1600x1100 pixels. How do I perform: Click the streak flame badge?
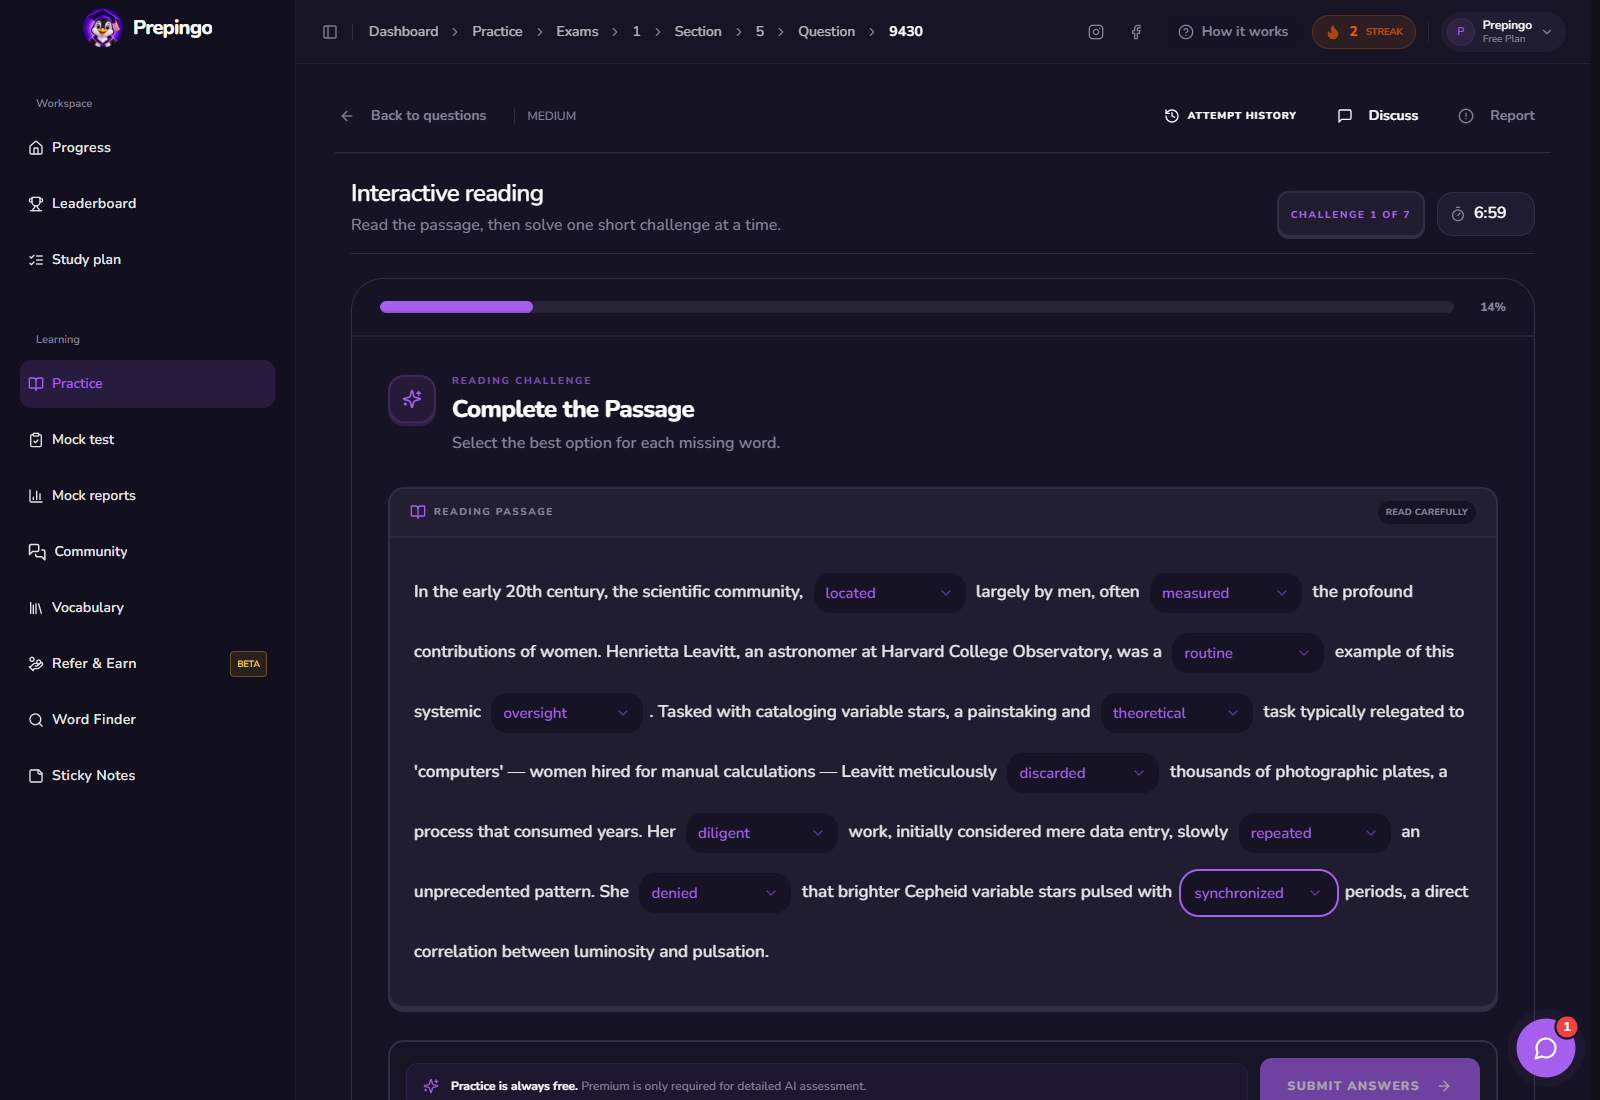pyautogui.click(x=1364, y=32)
